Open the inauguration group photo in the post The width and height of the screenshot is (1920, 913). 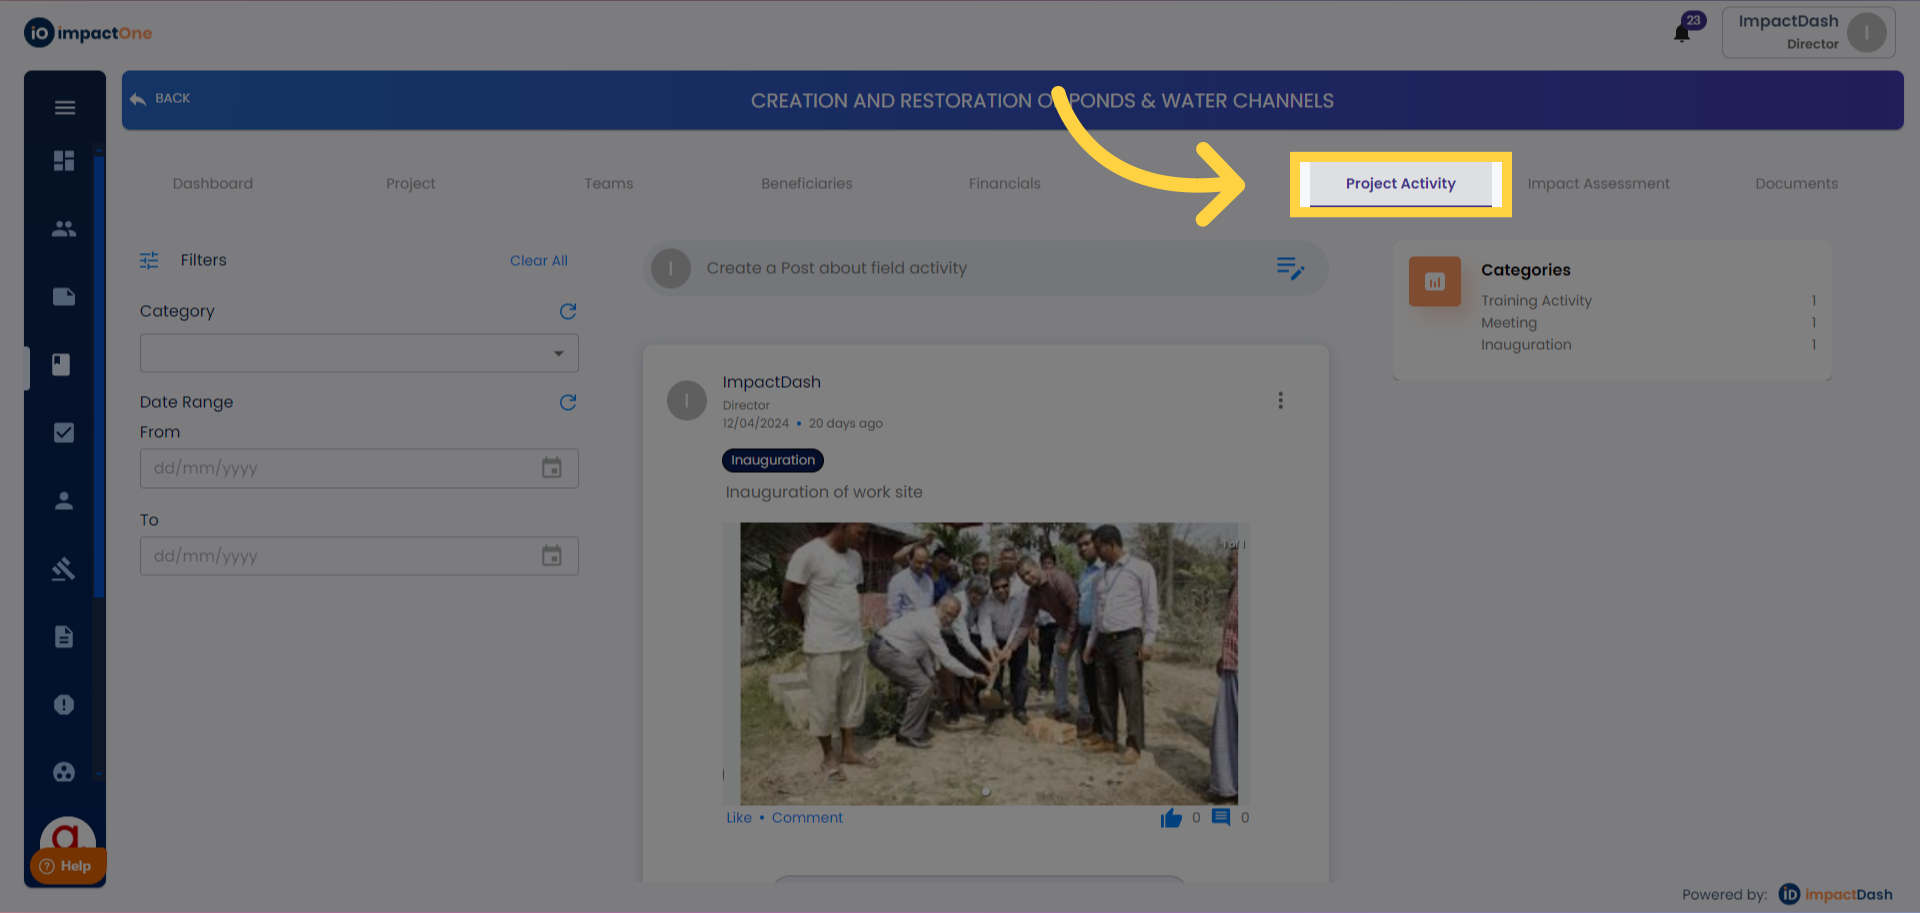(989, 664)
